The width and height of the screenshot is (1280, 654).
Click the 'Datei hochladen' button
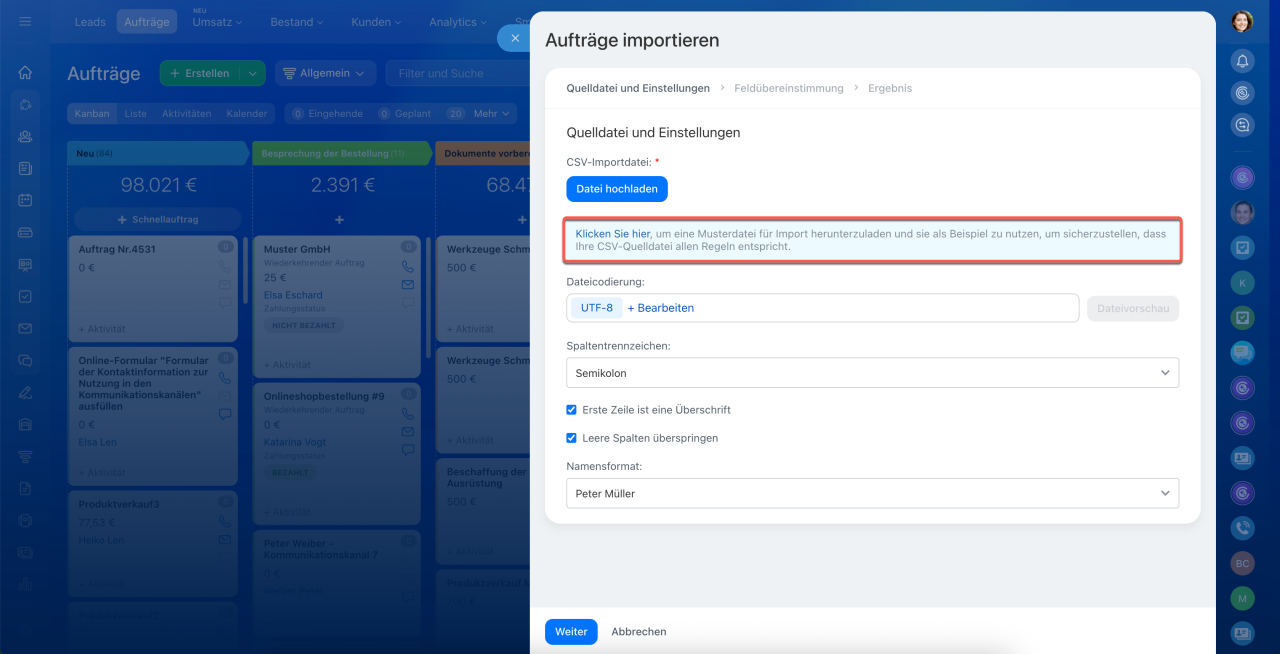coord(616,189)
